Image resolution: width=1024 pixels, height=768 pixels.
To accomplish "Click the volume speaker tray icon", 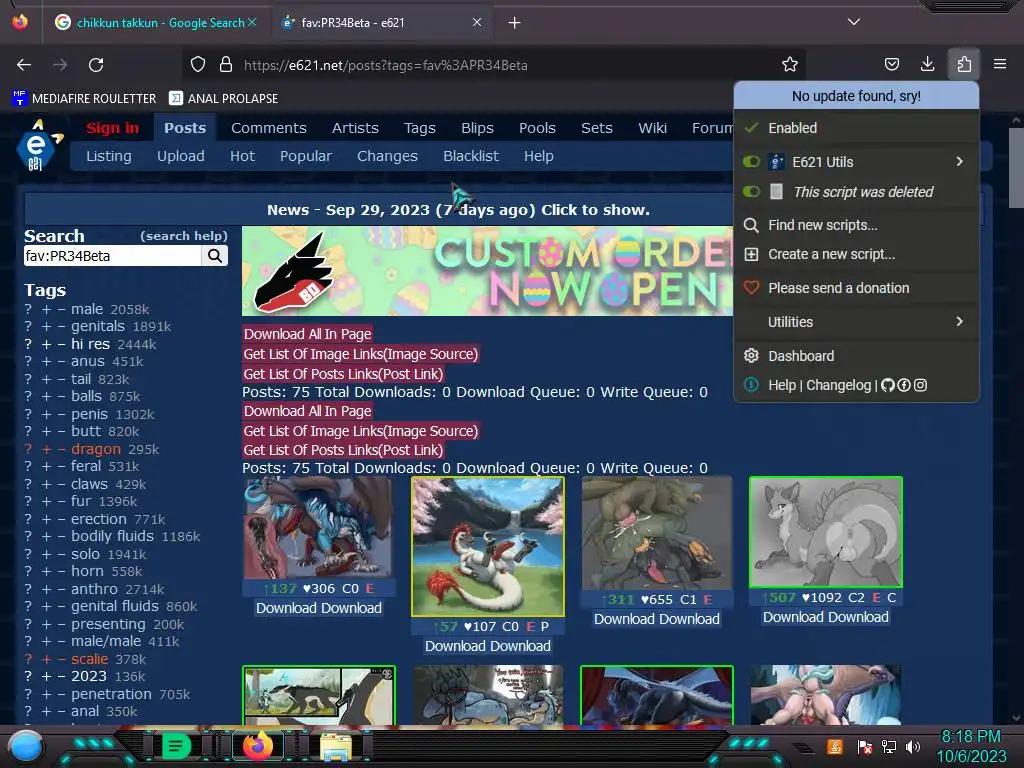I will point(913,747).
